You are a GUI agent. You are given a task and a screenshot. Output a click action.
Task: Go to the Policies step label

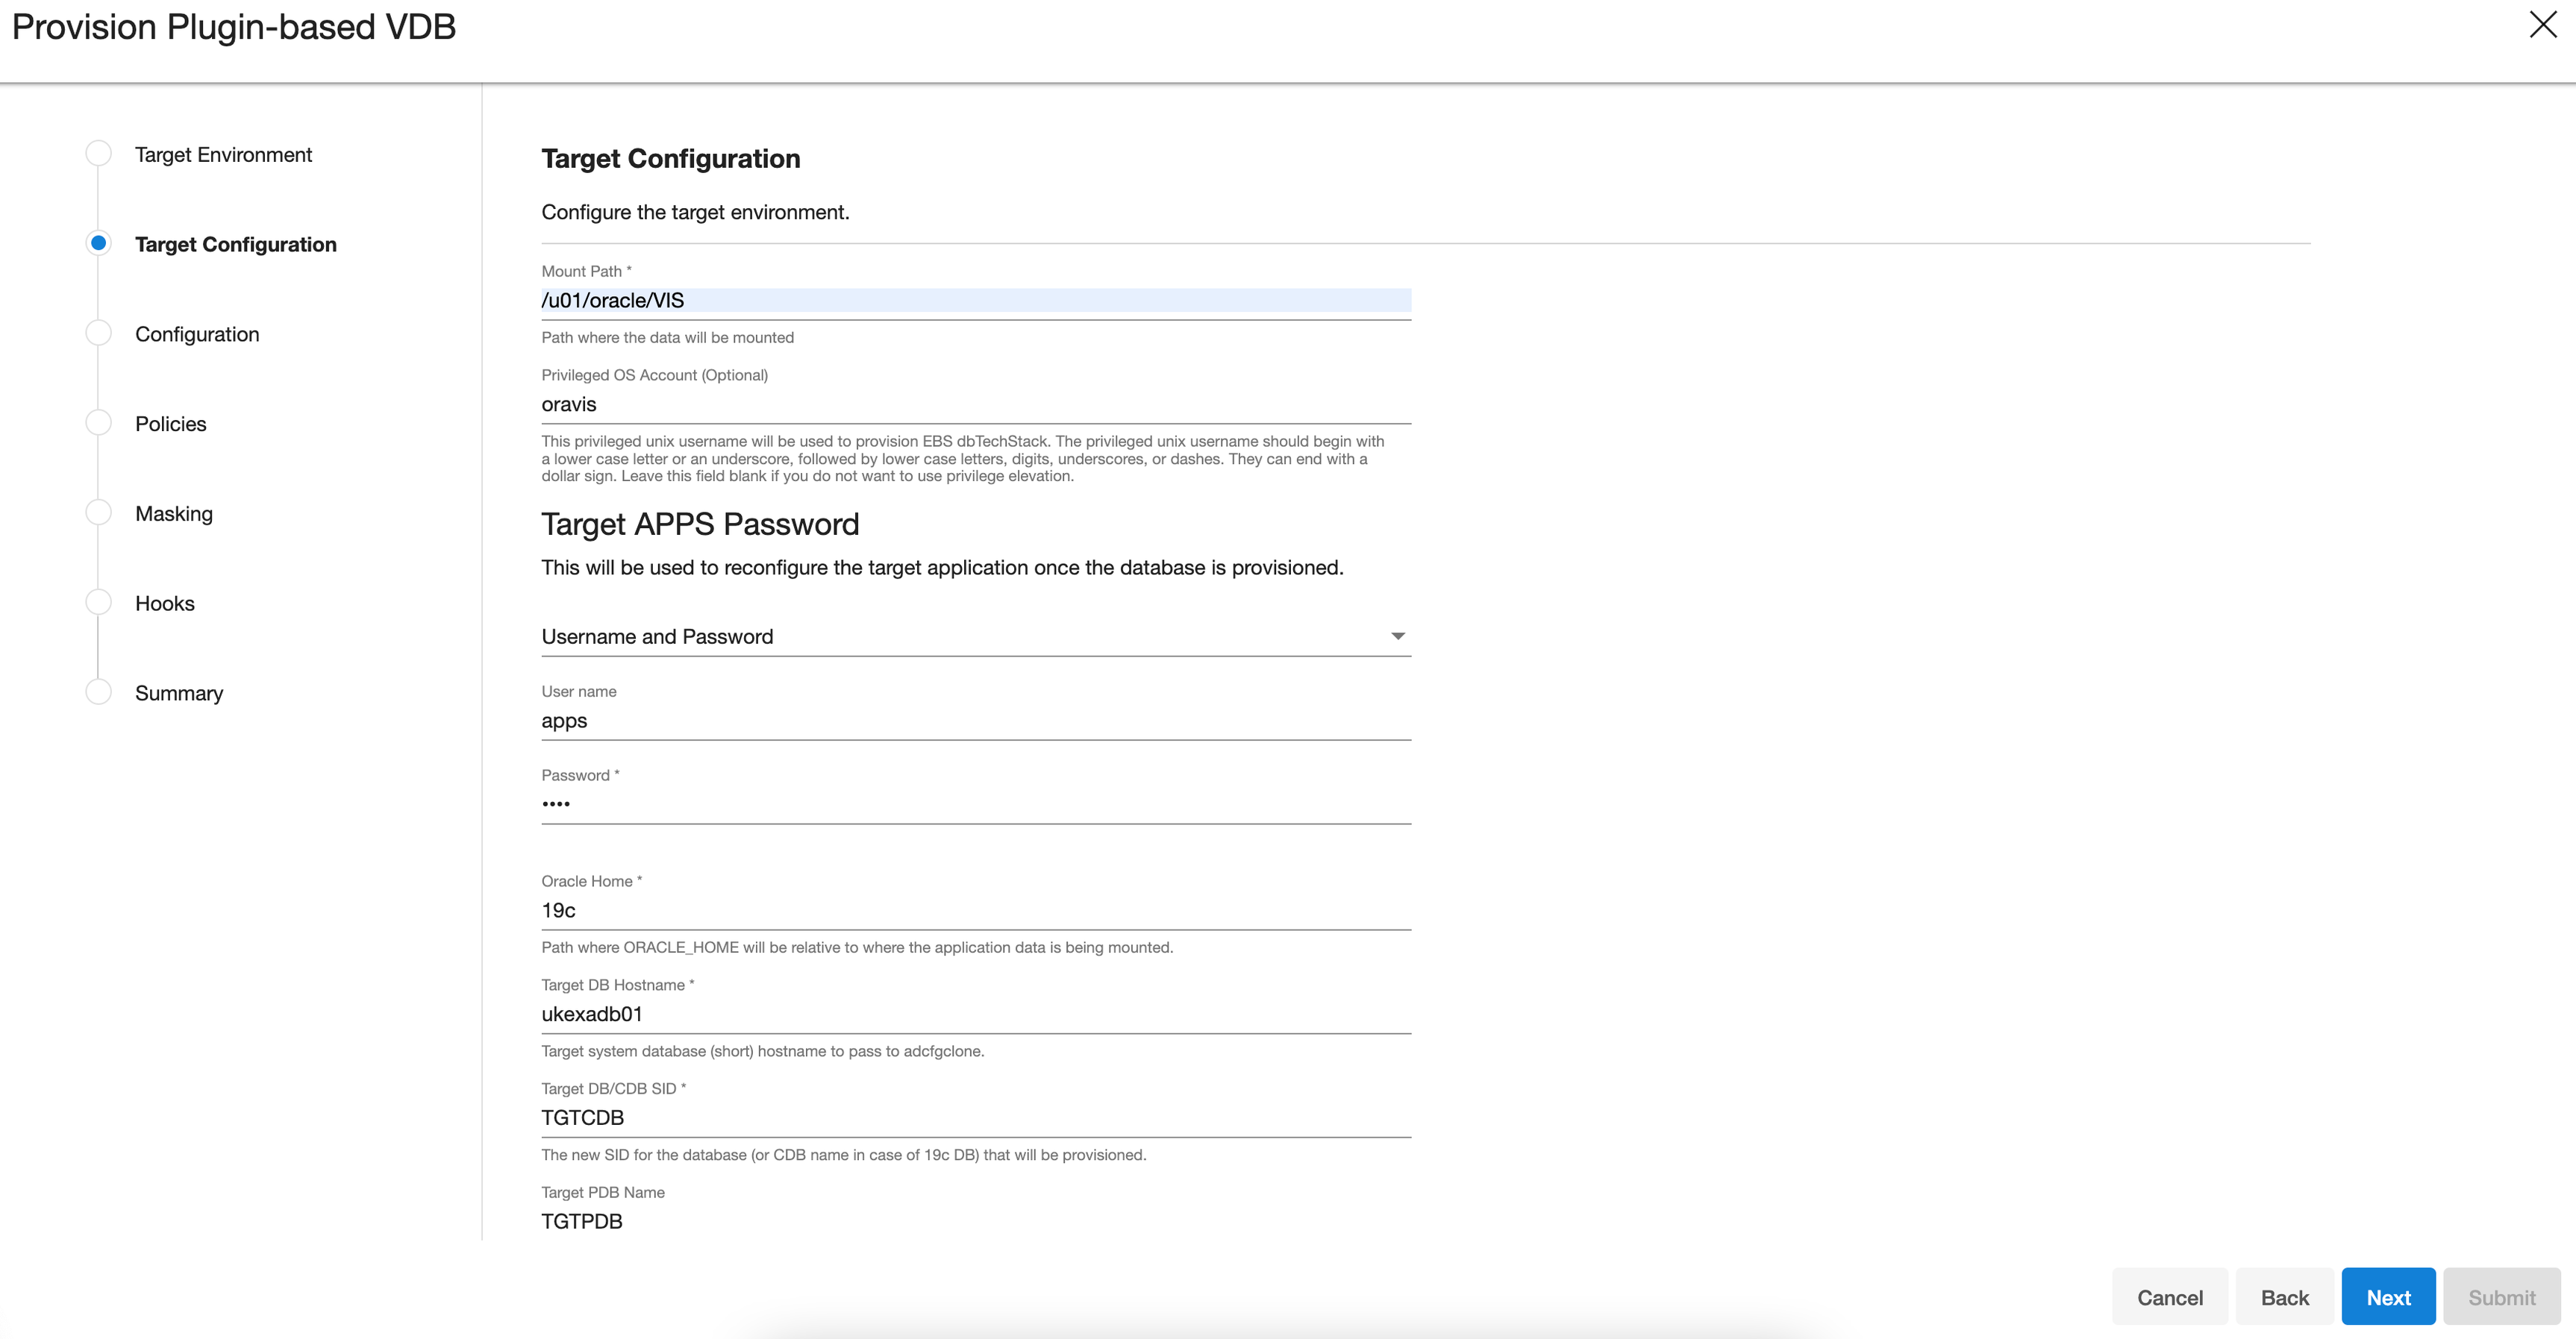(170, 424)
